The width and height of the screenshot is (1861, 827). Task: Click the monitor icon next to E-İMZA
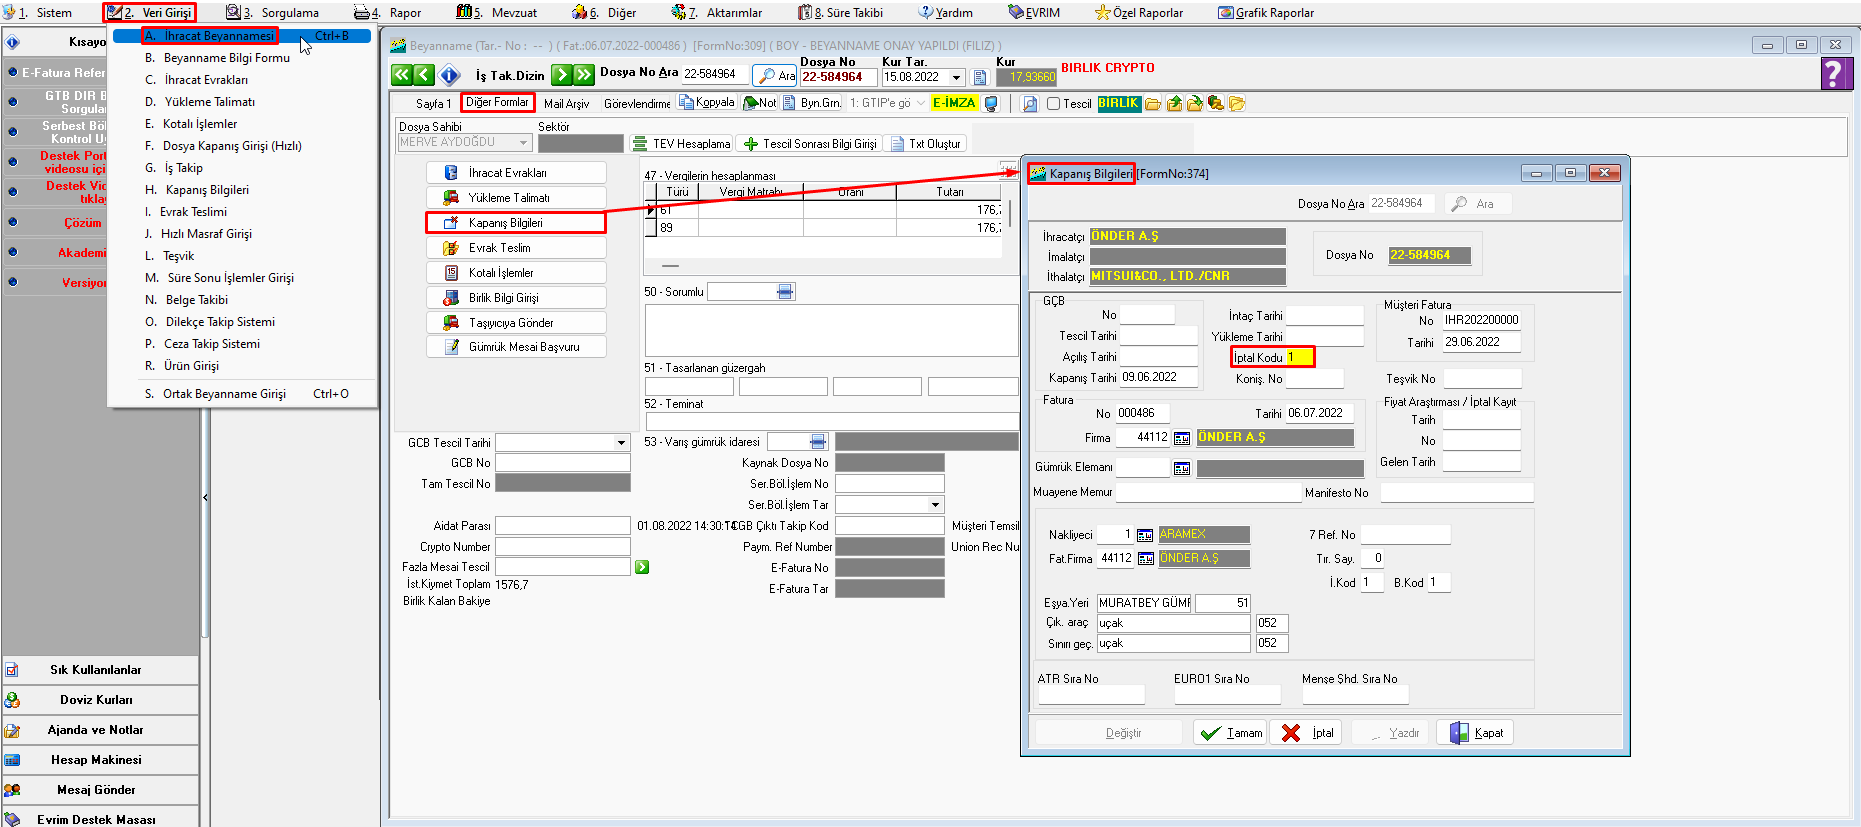[991, 103]
